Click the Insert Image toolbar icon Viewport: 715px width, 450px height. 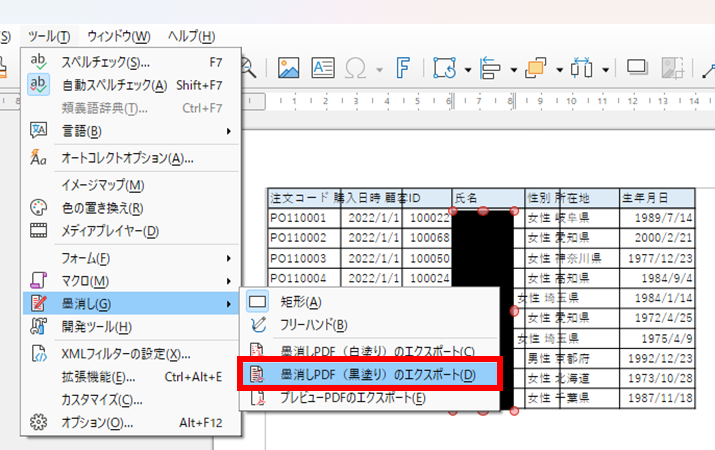[x=289, y=69]
